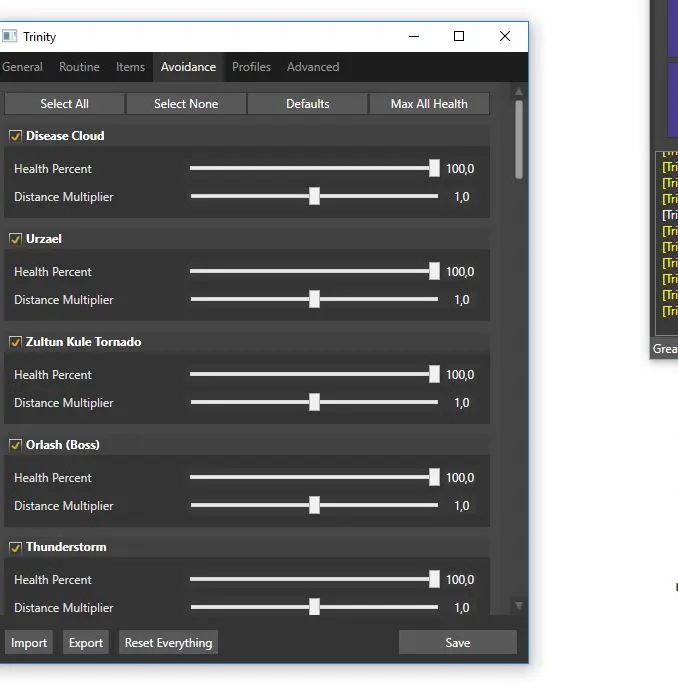Click the Import button
678x691 pixels.
tap(29, 643)
